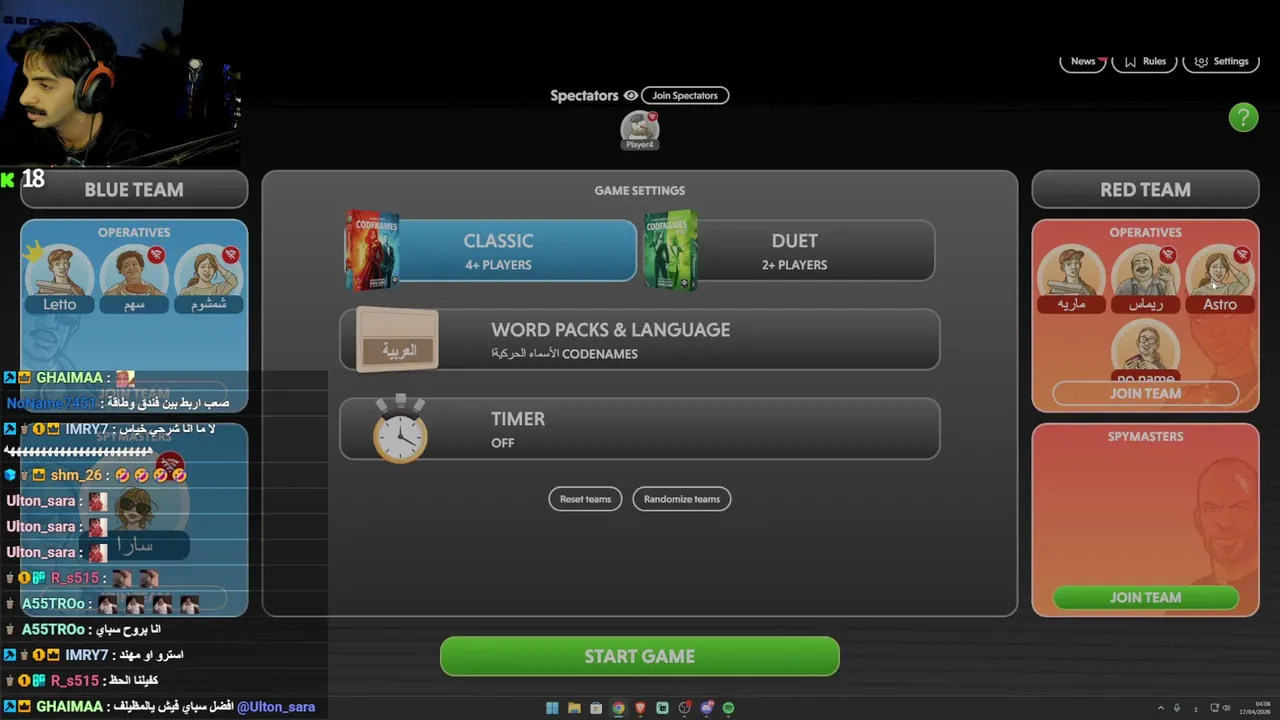Click the Red Team header
Screen dimensions: 1280x720
click(1145, 190)
